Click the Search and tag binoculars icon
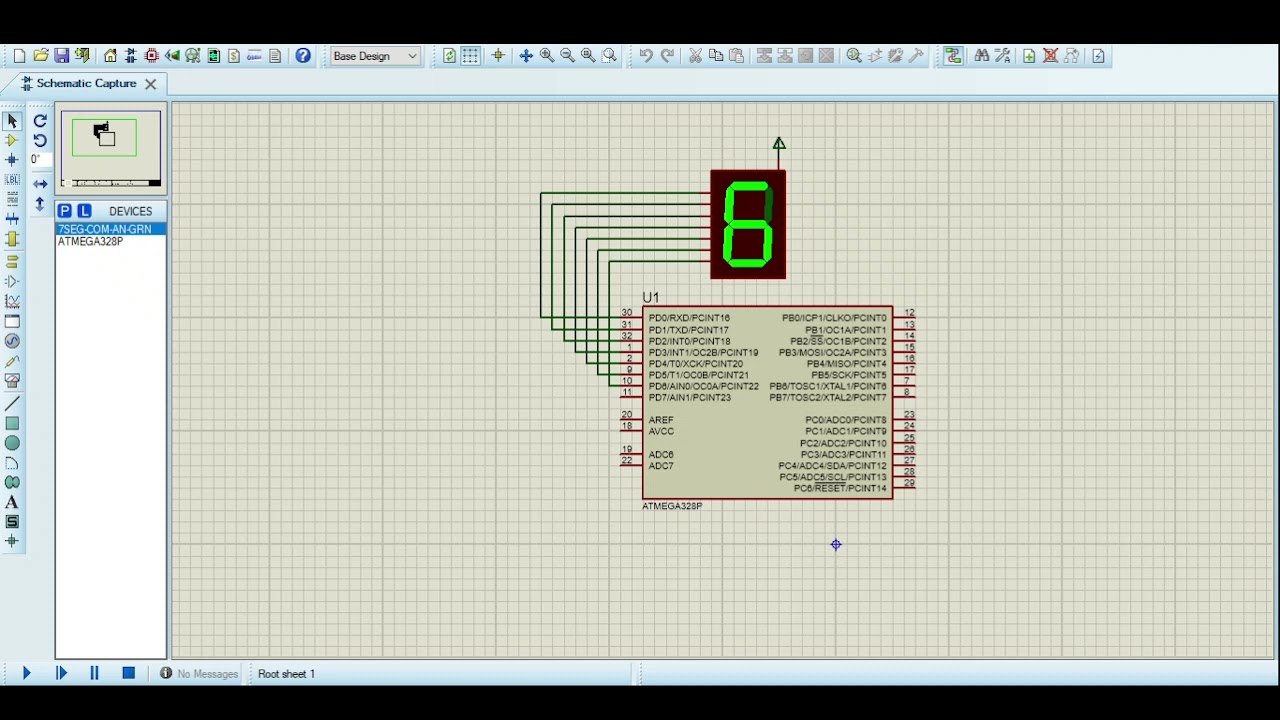1280x720 pixels. point(981,56)
